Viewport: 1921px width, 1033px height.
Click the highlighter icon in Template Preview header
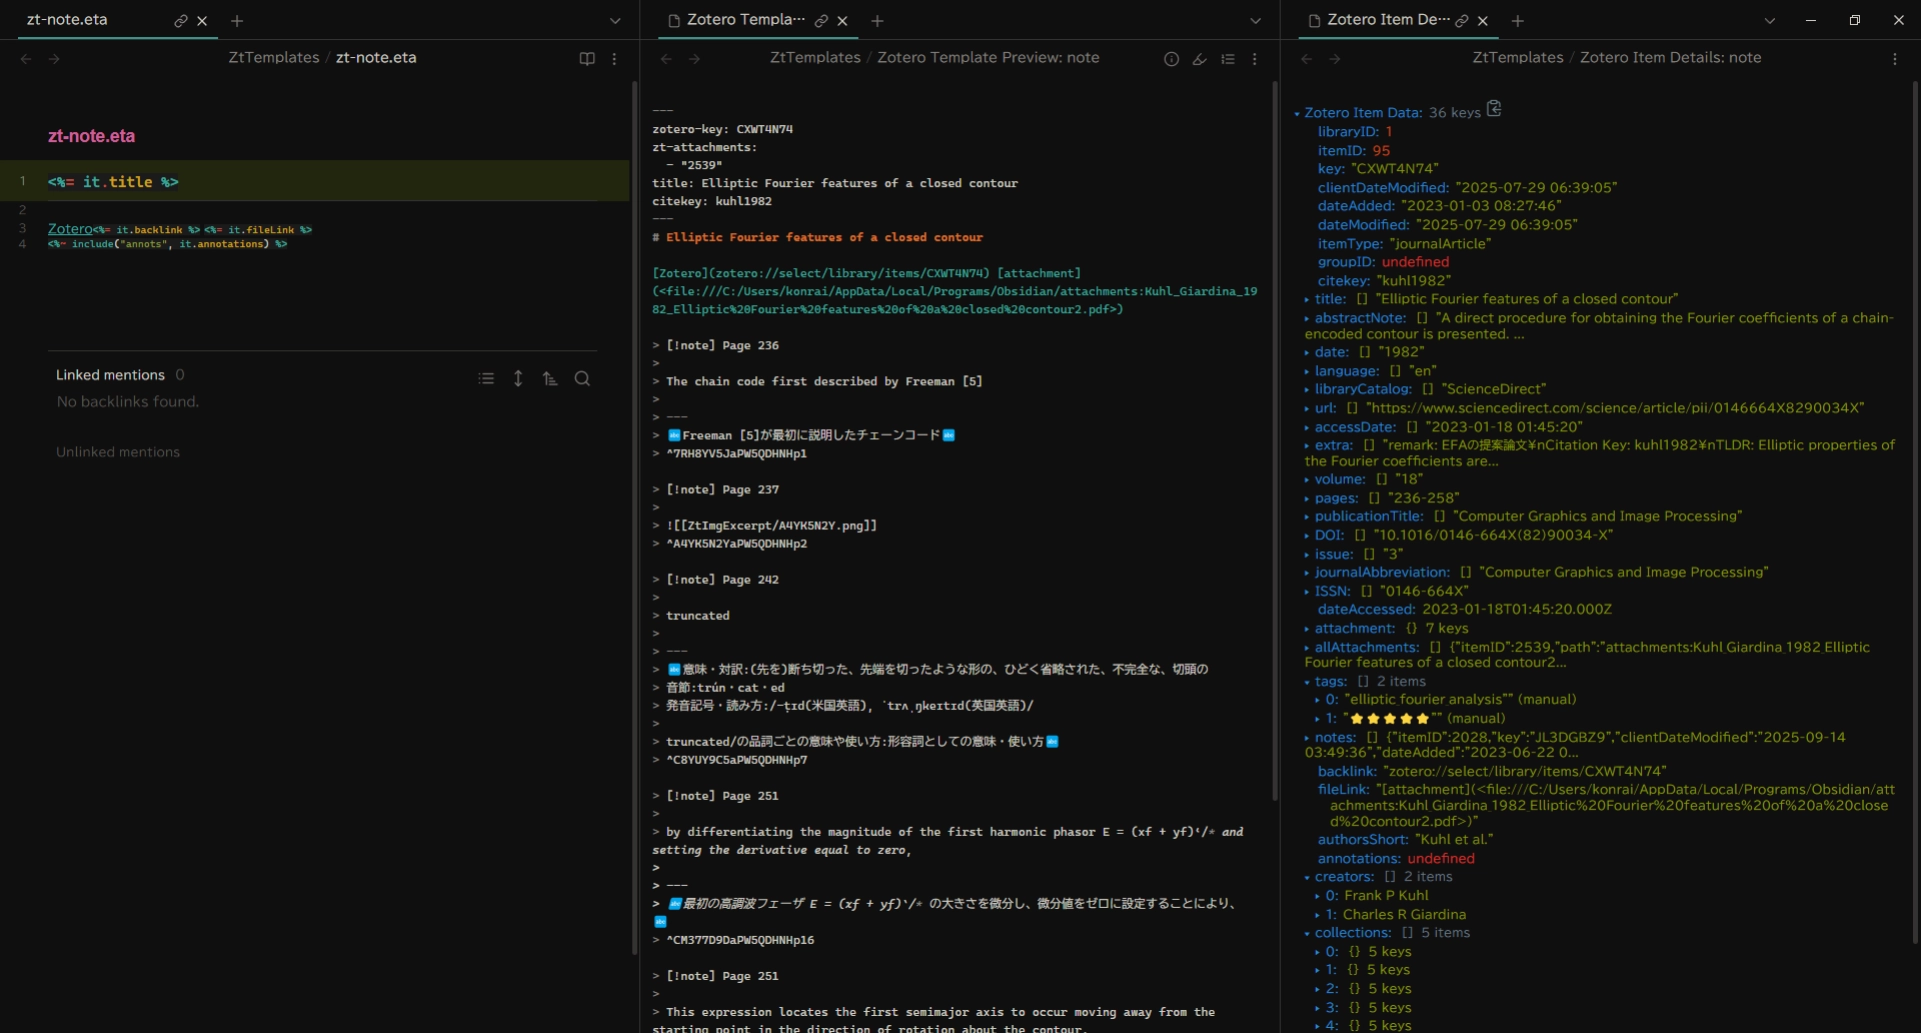point(1199,59)
